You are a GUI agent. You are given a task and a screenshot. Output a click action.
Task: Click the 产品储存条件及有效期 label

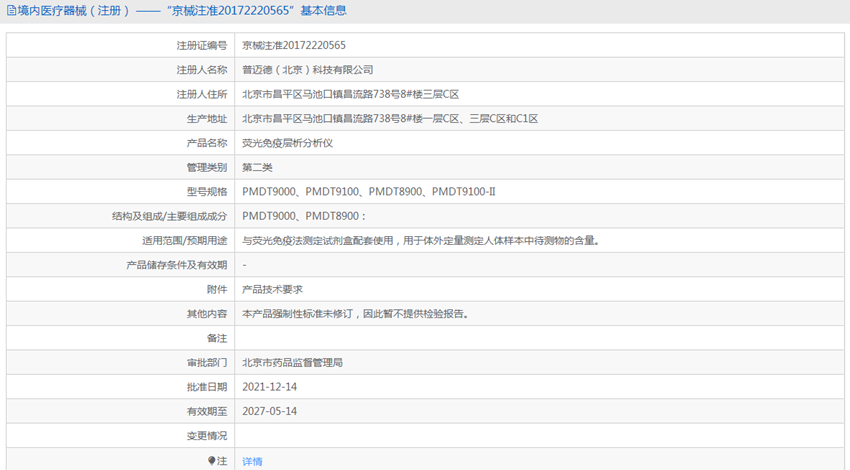pos(177,265)
